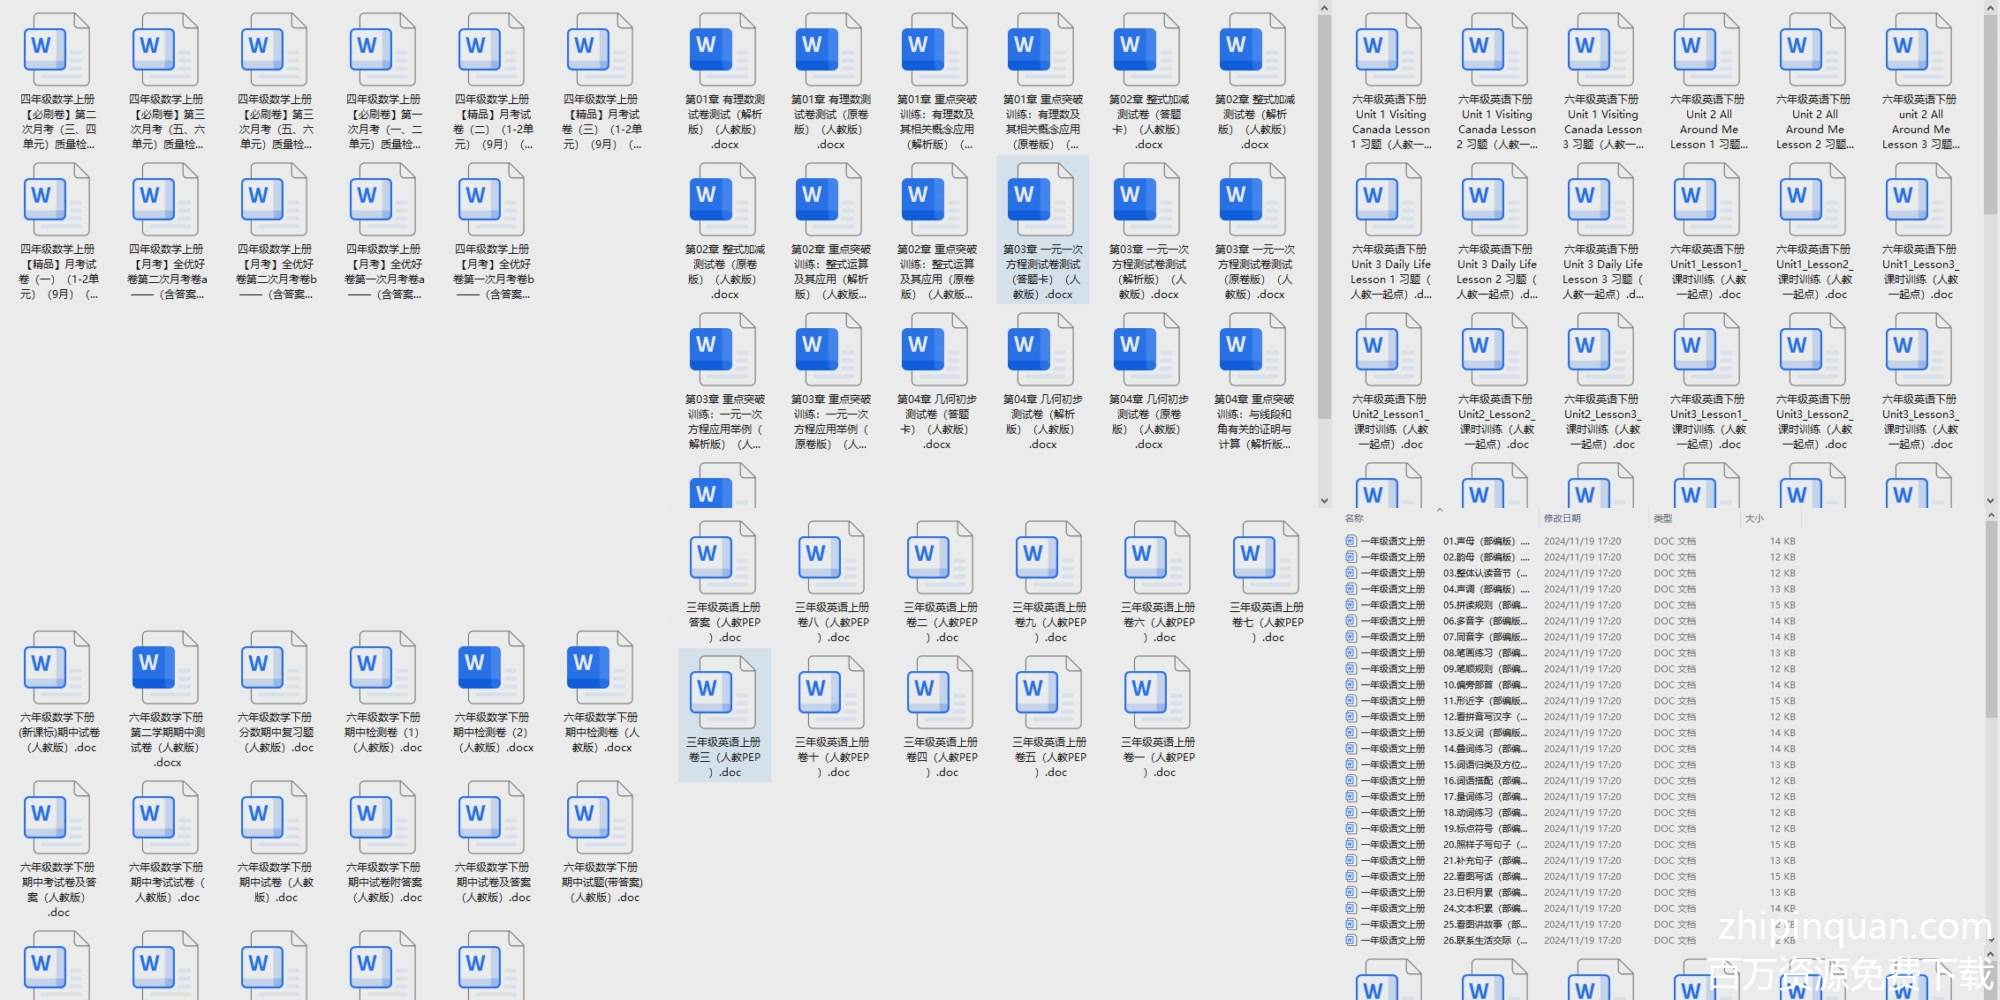Viewport: 2000px width, 1000px height.
Task: Click the 大小 column header
Action: click(x=1754, y=518)
